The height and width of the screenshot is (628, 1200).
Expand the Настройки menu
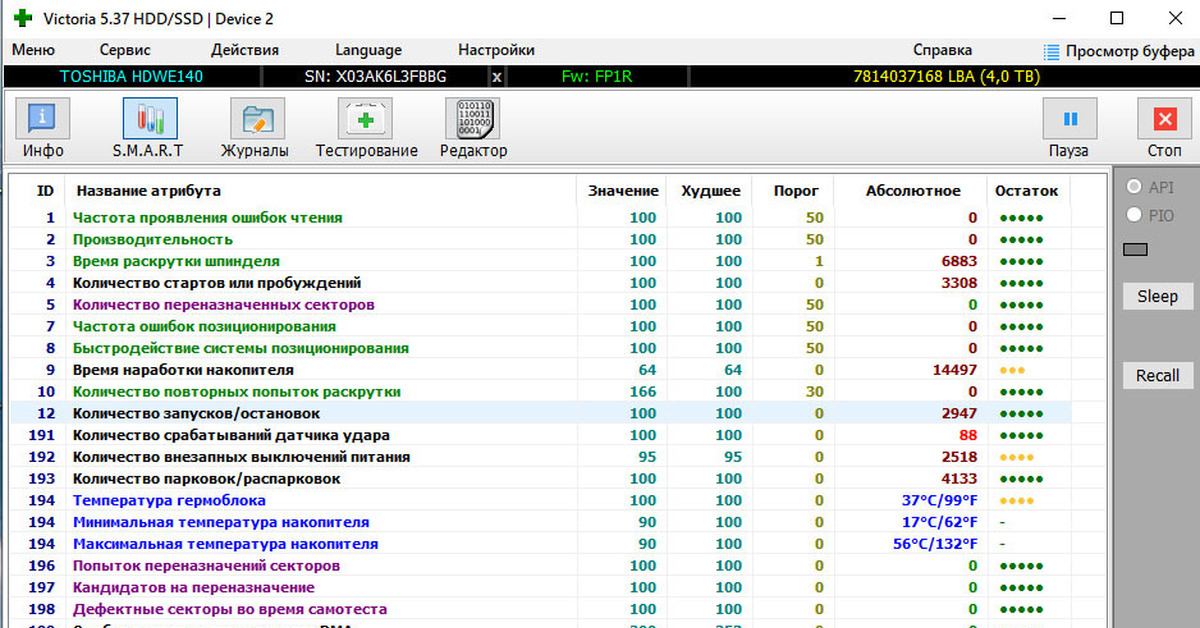[x=496, y=50]
